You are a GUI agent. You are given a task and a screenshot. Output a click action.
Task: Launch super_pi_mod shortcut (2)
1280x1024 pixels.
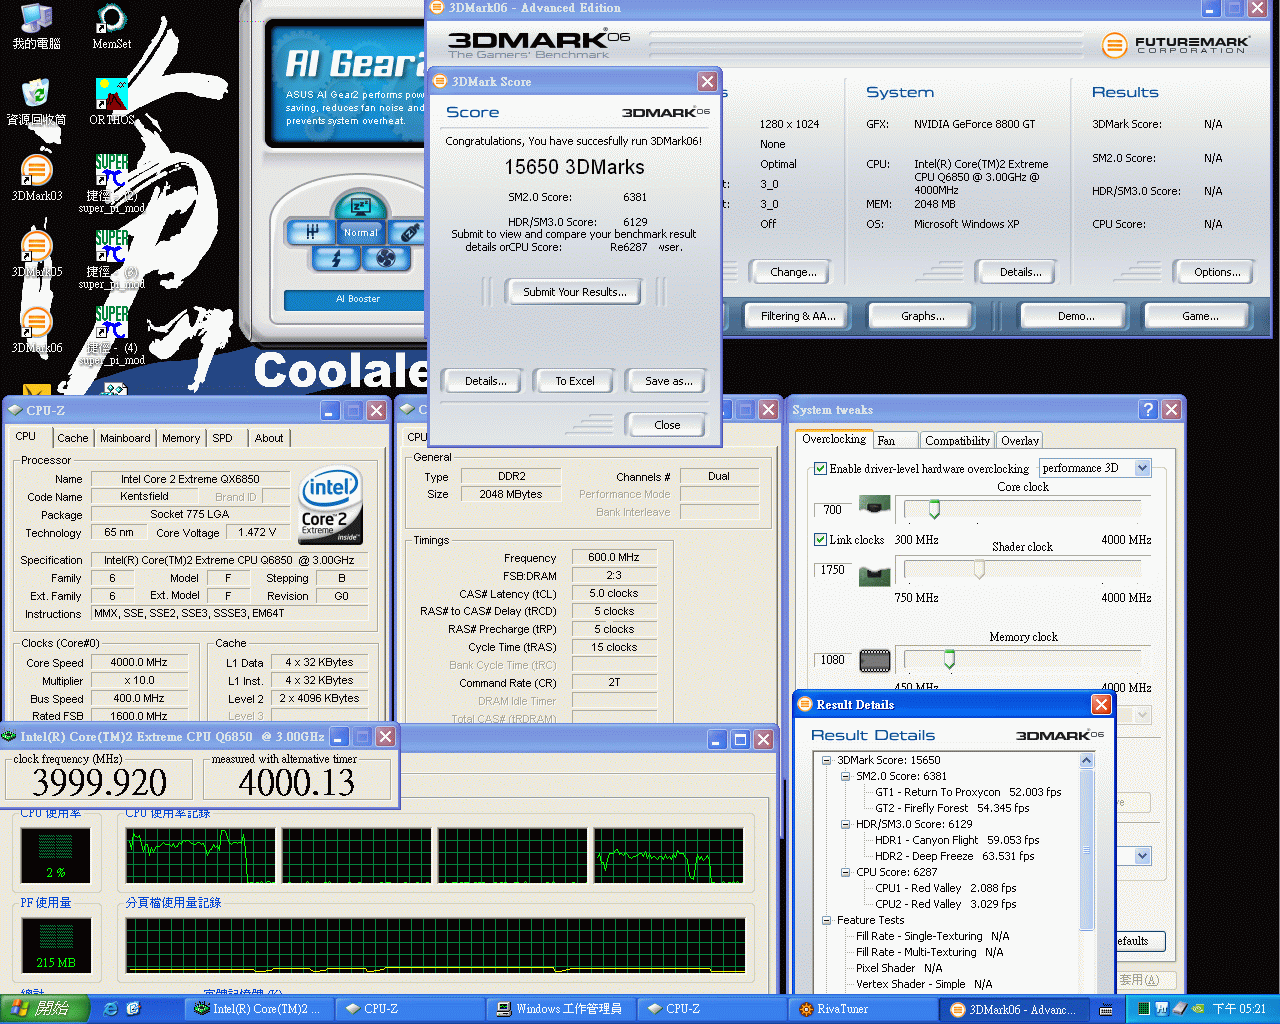tap(111, 183)
